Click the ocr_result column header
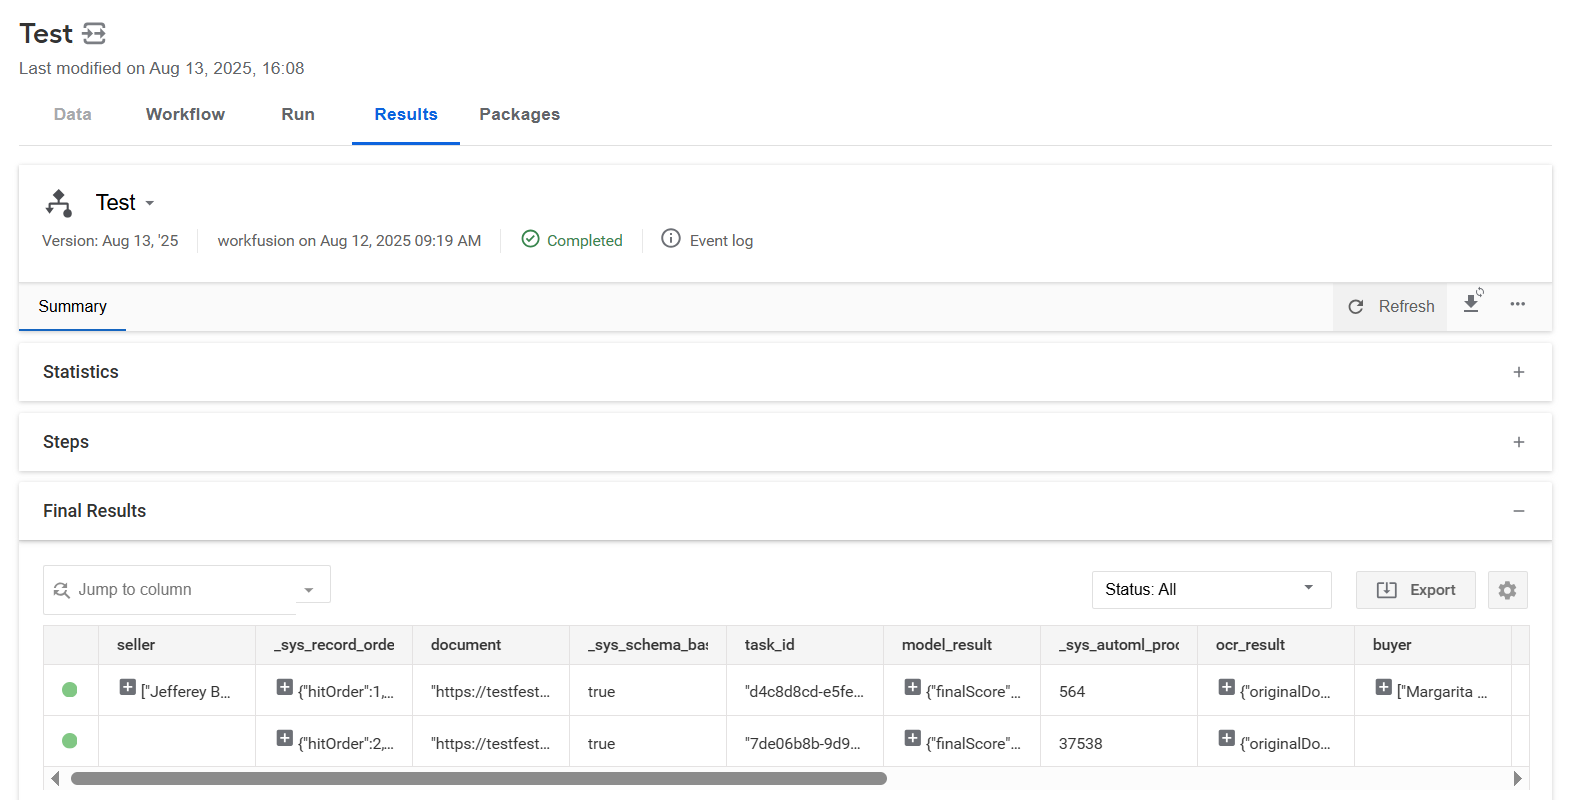 (x=1276, y=645)
